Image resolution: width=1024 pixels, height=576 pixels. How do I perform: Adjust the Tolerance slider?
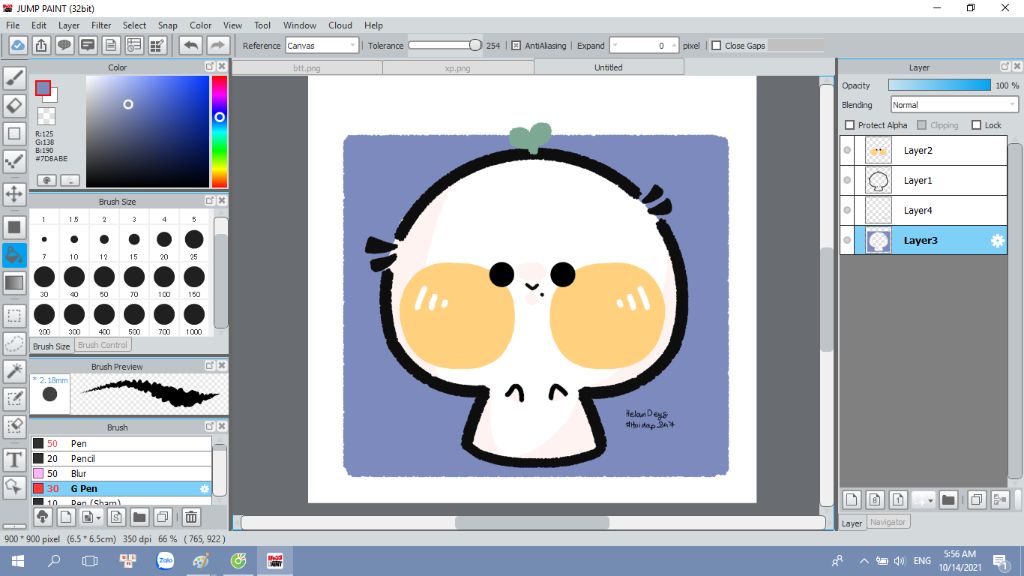[x=444, y=45]
